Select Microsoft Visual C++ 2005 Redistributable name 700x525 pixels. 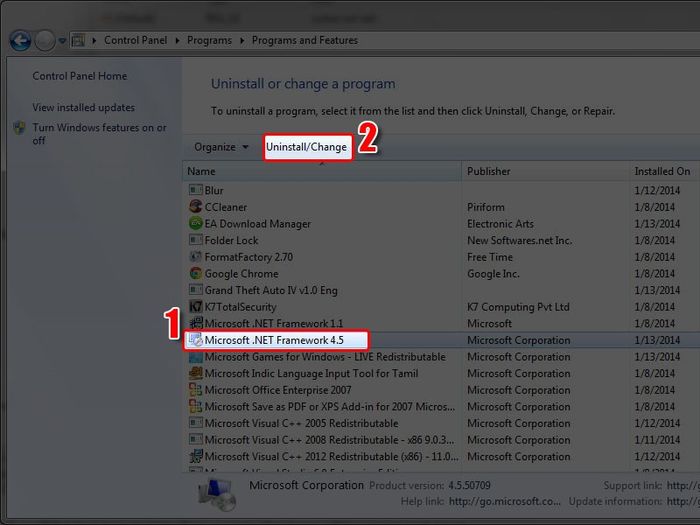[301, 423]
